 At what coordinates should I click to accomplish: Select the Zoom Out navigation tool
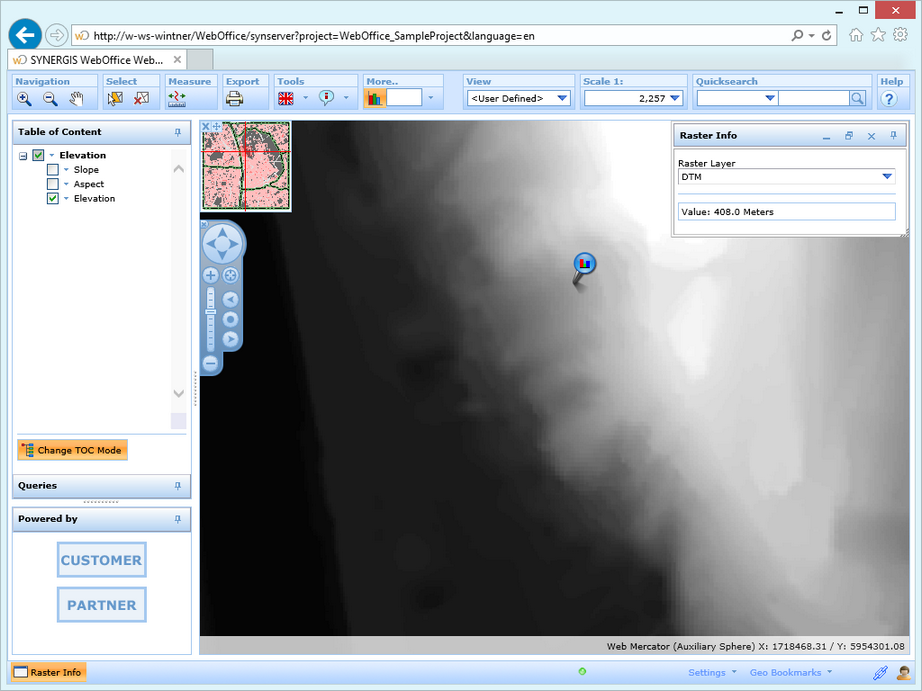click(50, 99)
